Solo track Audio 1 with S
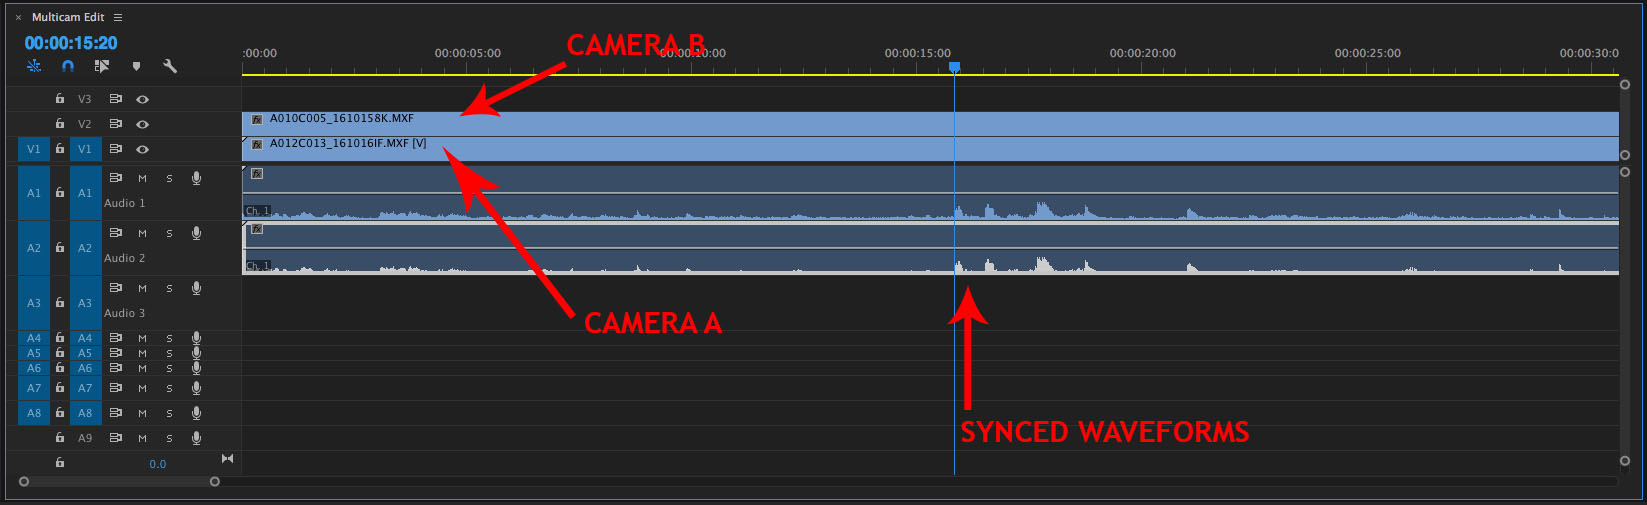This screenshot has width=1647, height=505. 169,178
